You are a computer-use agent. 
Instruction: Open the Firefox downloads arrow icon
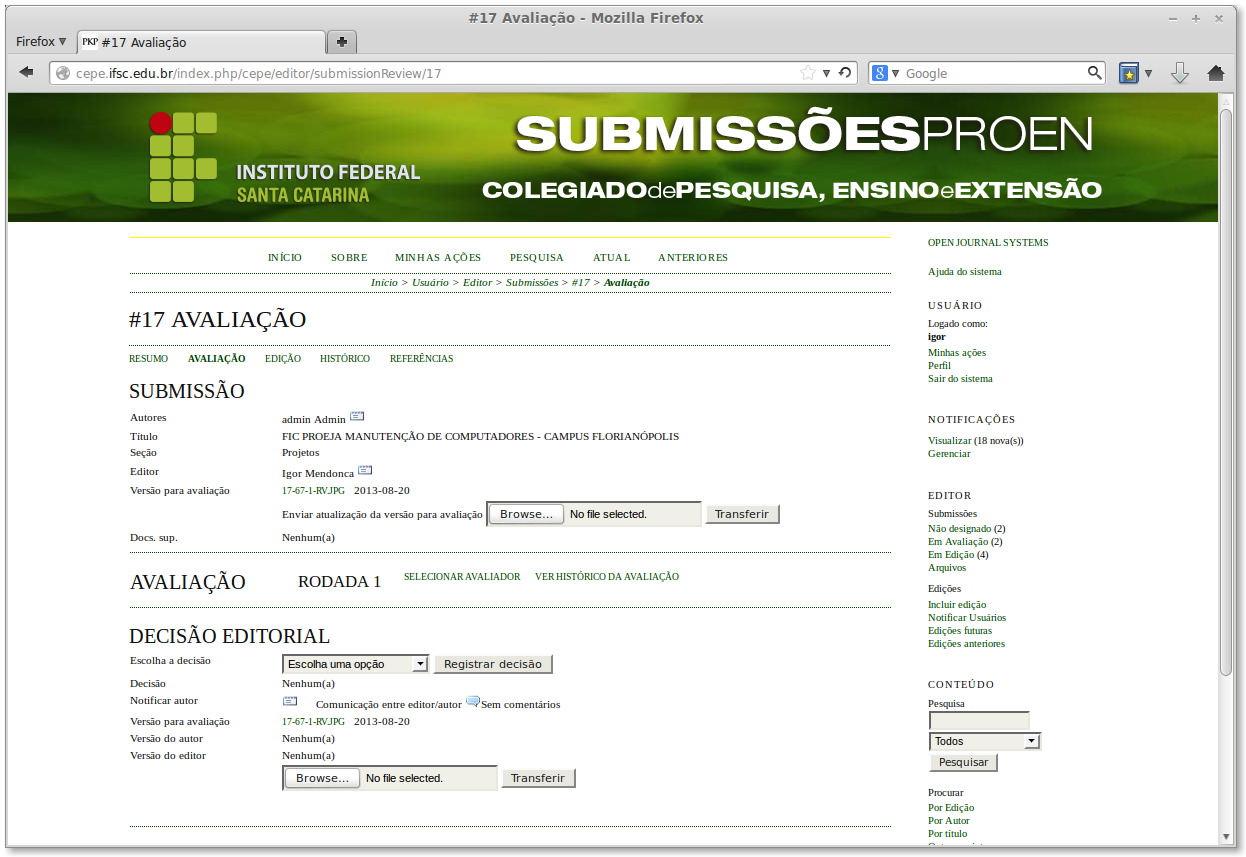click(x=1180, y=73)
